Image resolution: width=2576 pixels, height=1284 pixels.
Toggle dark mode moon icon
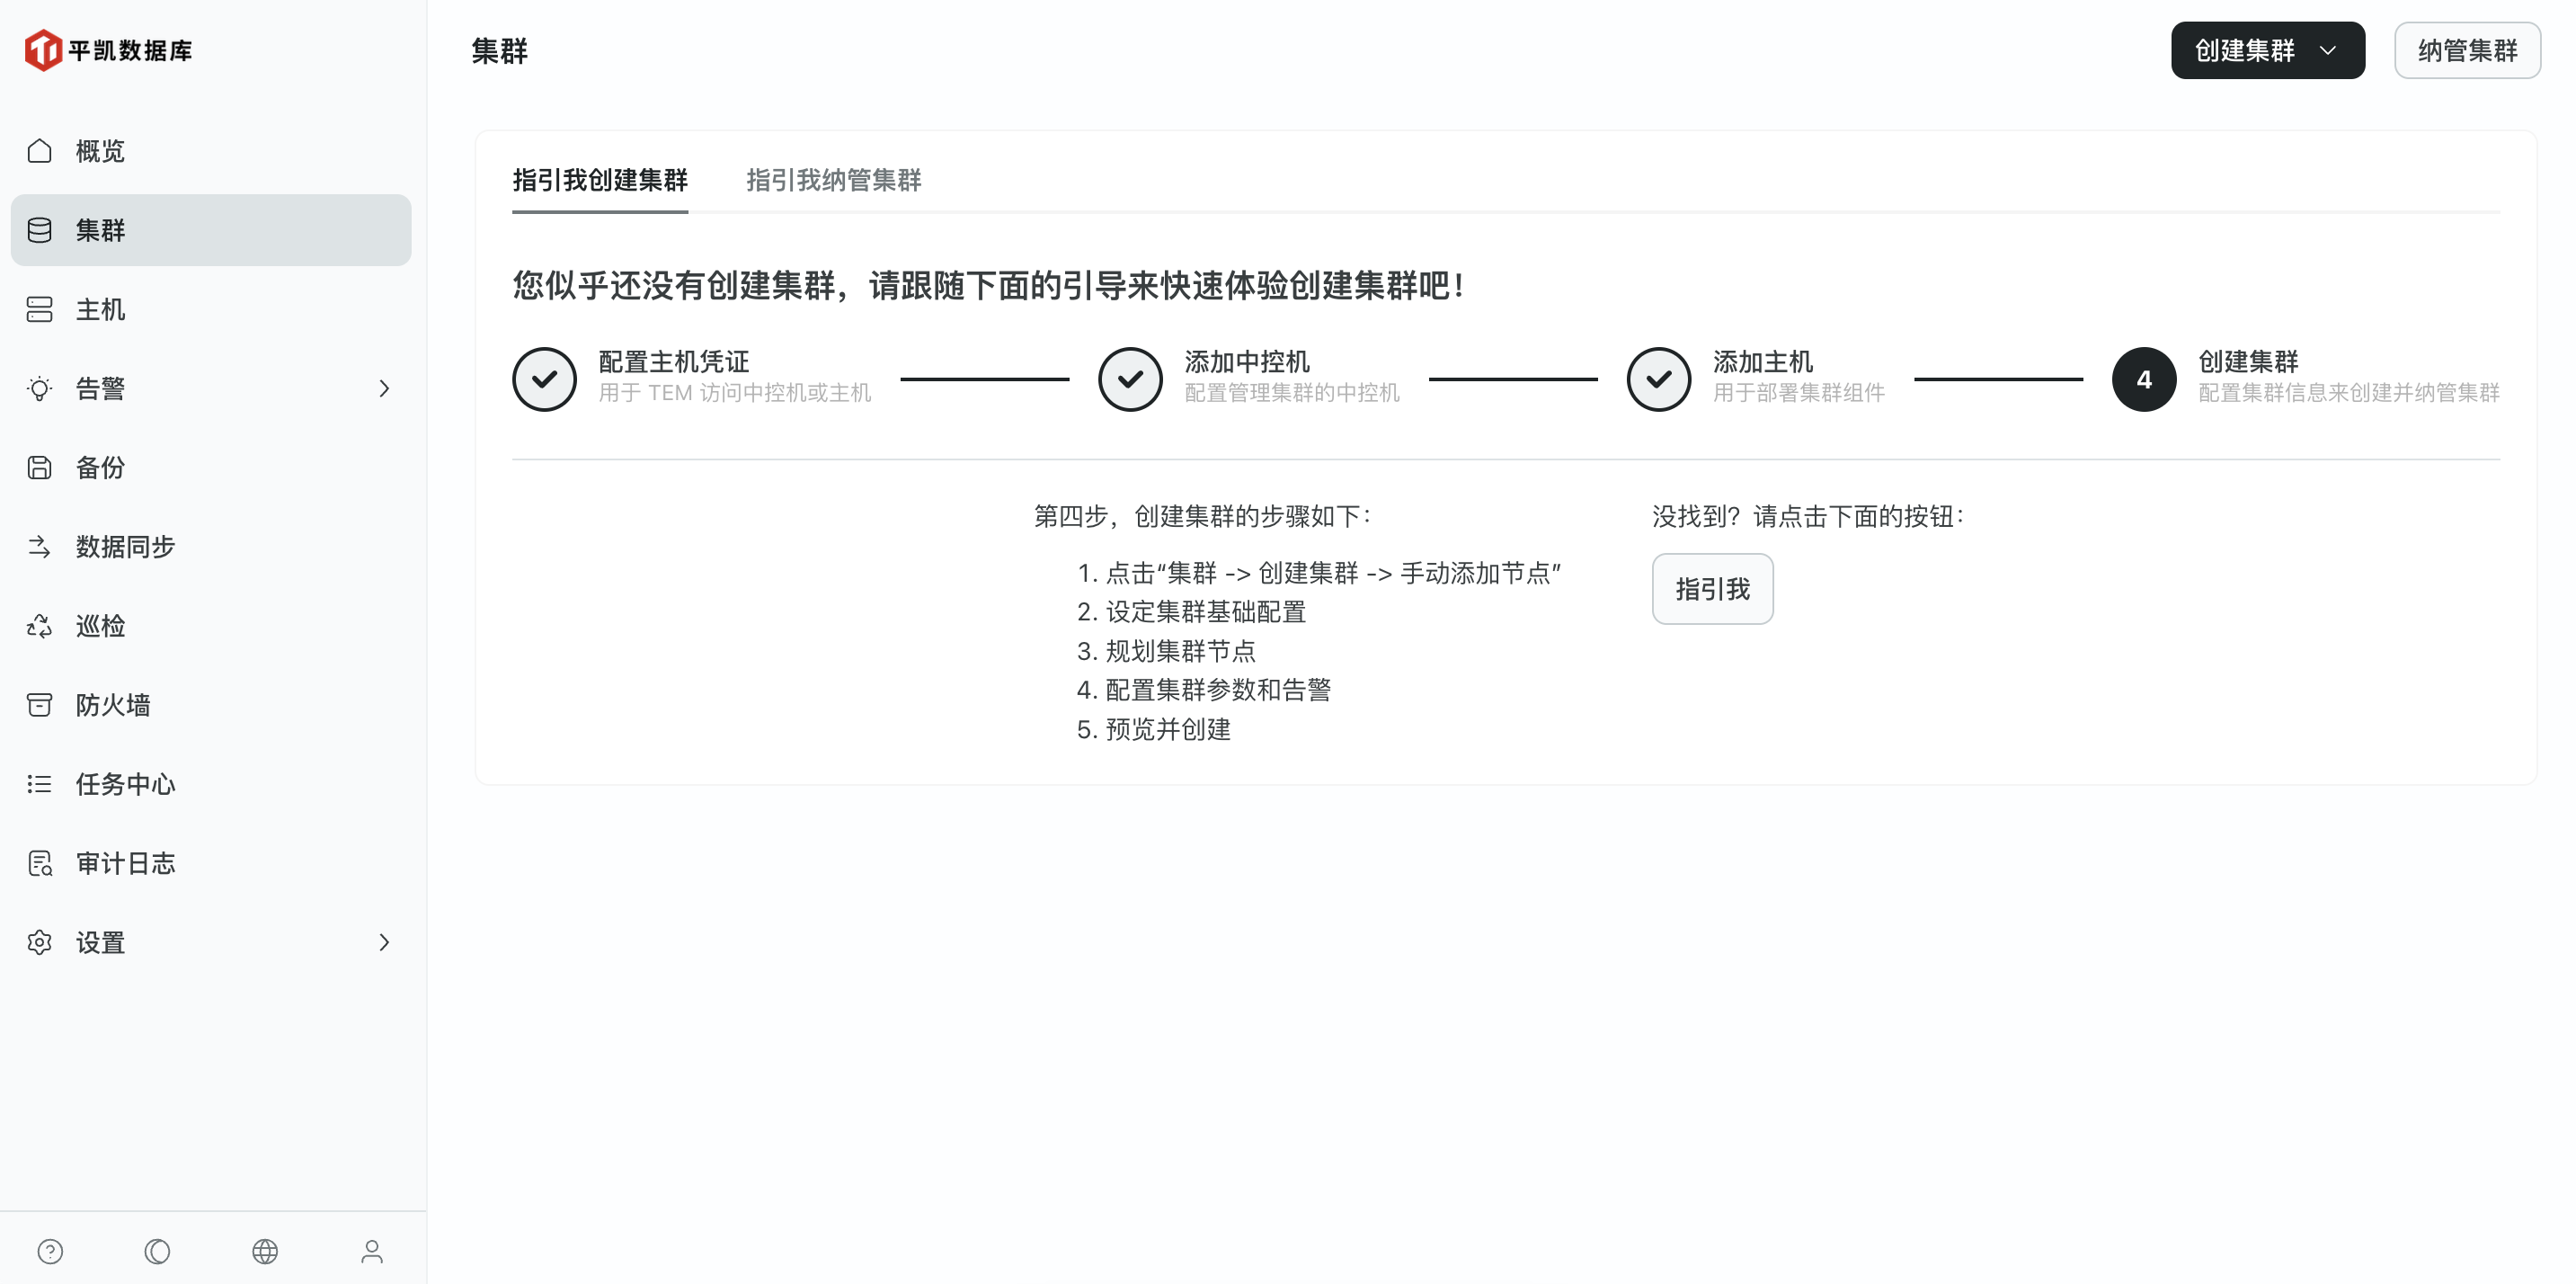[x=157, y=1251]
